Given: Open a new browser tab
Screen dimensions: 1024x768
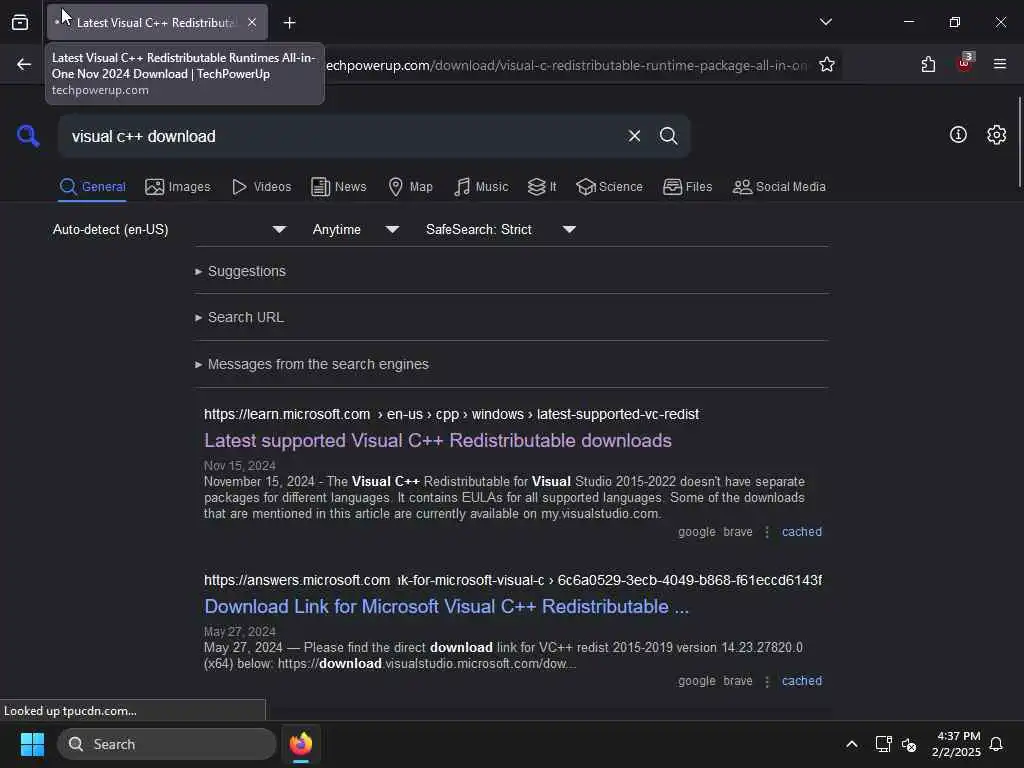Looking at the screenshot, I should point(289,23).
